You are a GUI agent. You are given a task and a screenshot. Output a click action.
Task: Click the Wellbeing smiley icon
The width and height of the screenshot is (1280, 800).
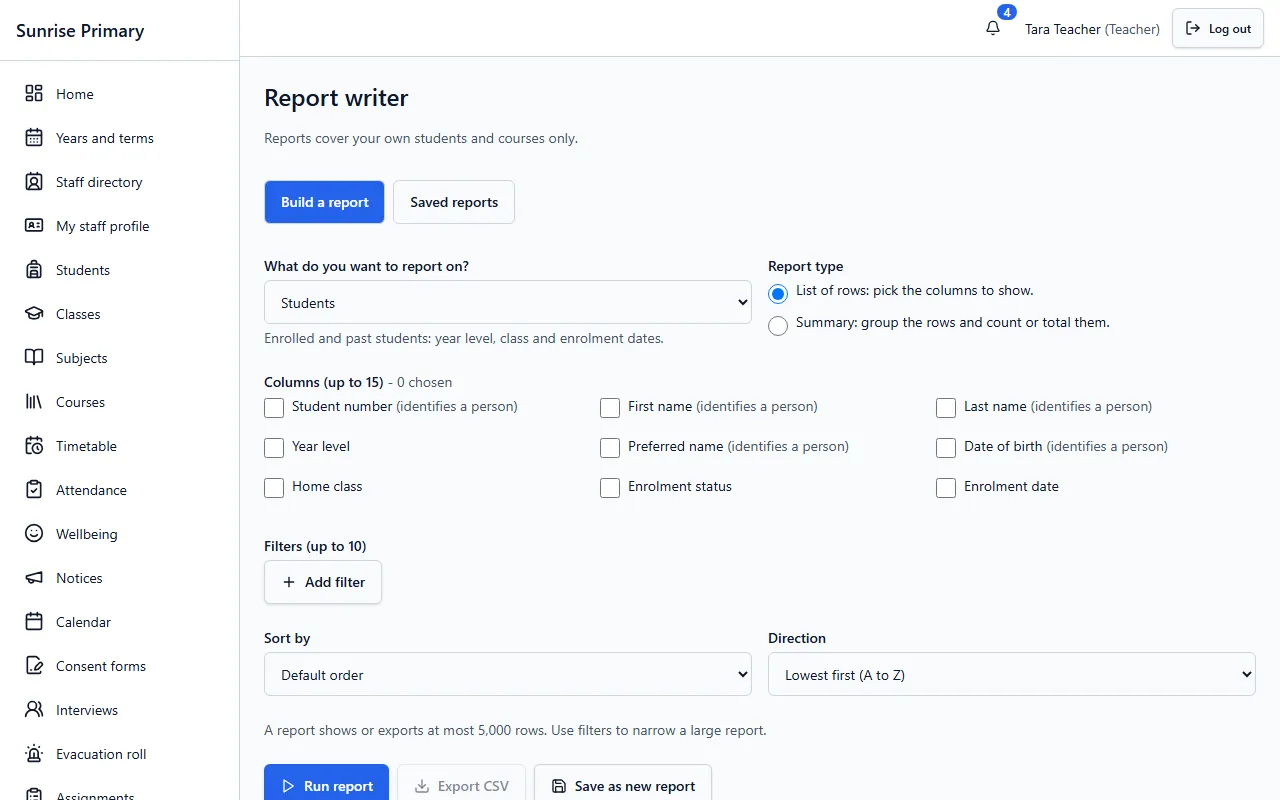[34, 534]
